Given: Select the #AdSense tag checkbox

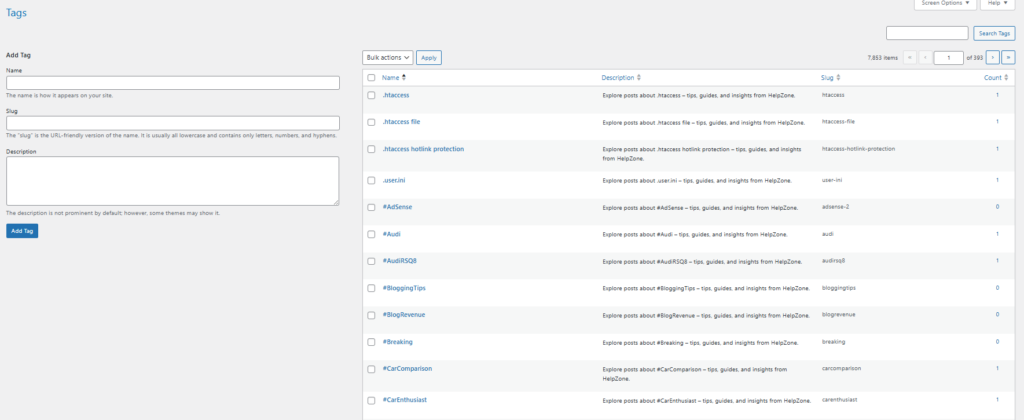Looking at the screenshot, I should pyautogui.click(x=371, y=207).
